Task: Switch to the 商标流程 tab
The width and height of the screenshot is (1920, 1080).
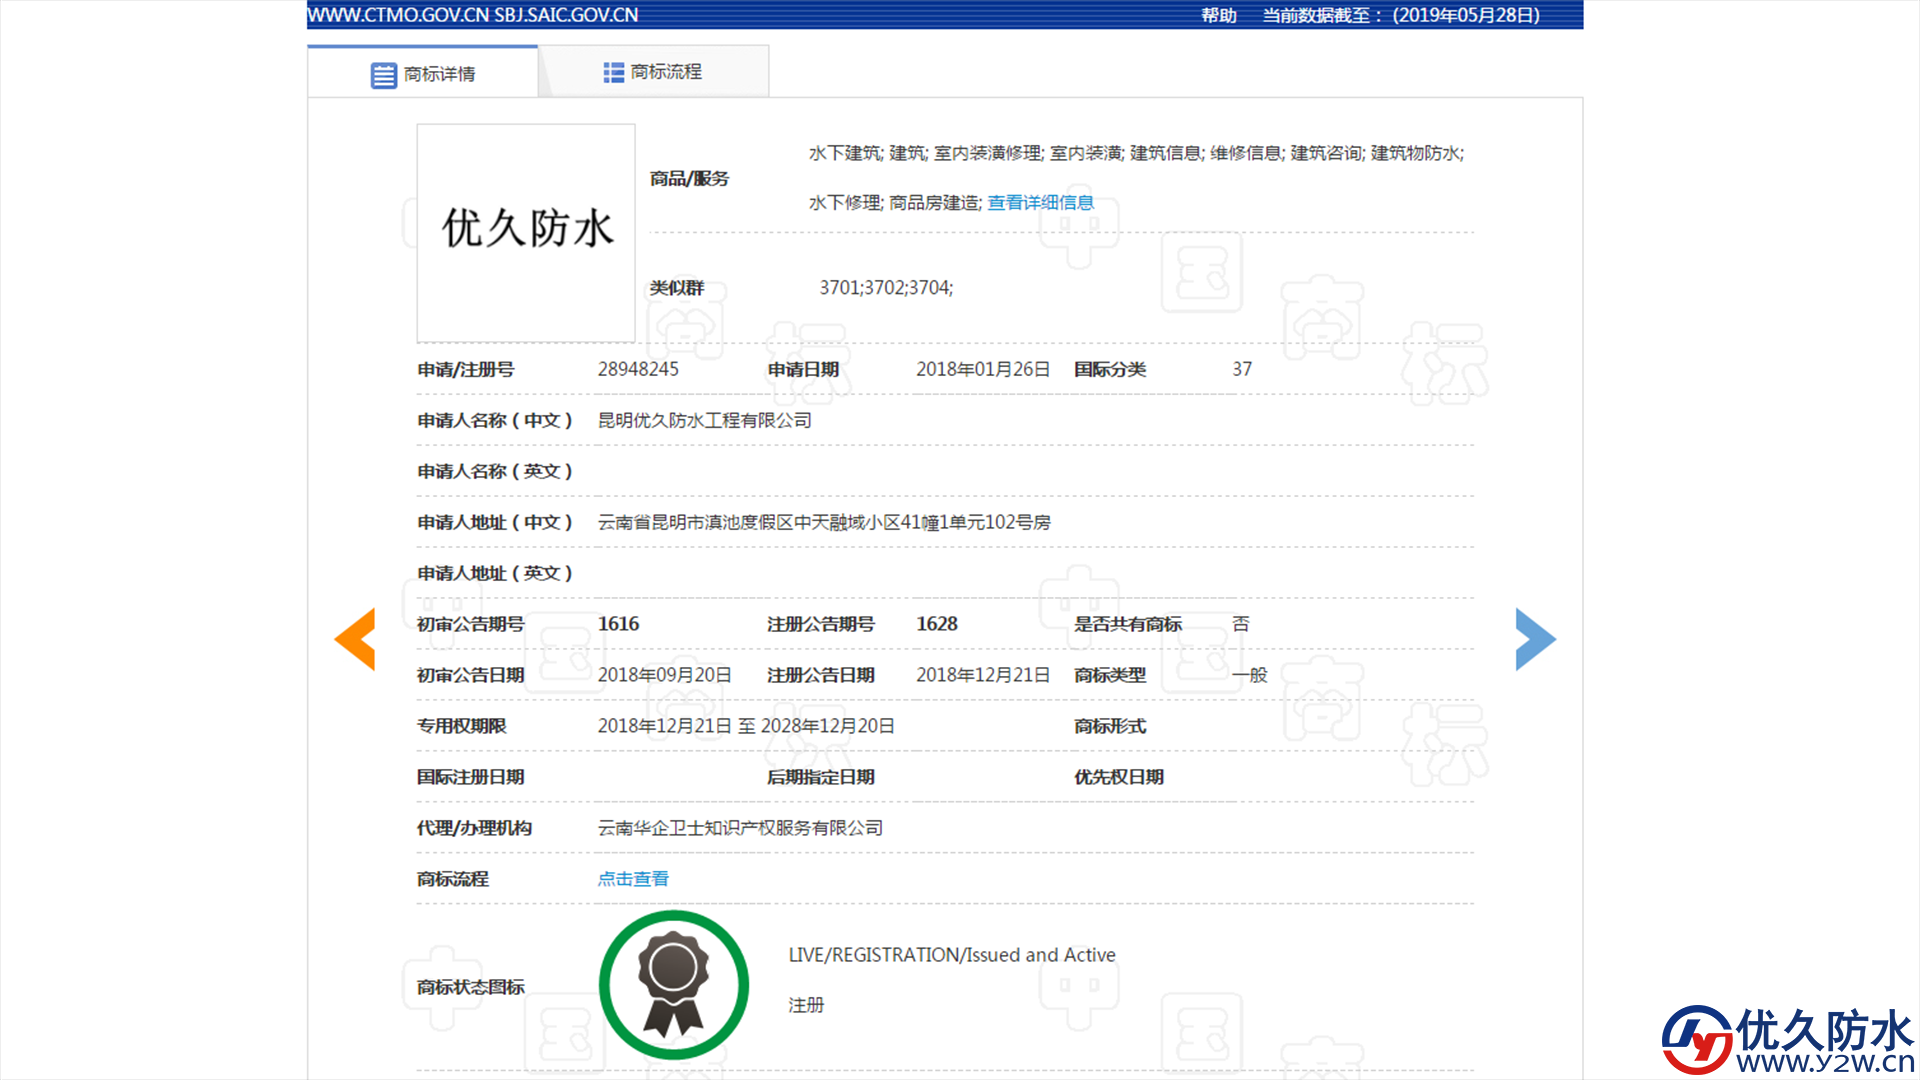Action: click(x=653, y=72)
